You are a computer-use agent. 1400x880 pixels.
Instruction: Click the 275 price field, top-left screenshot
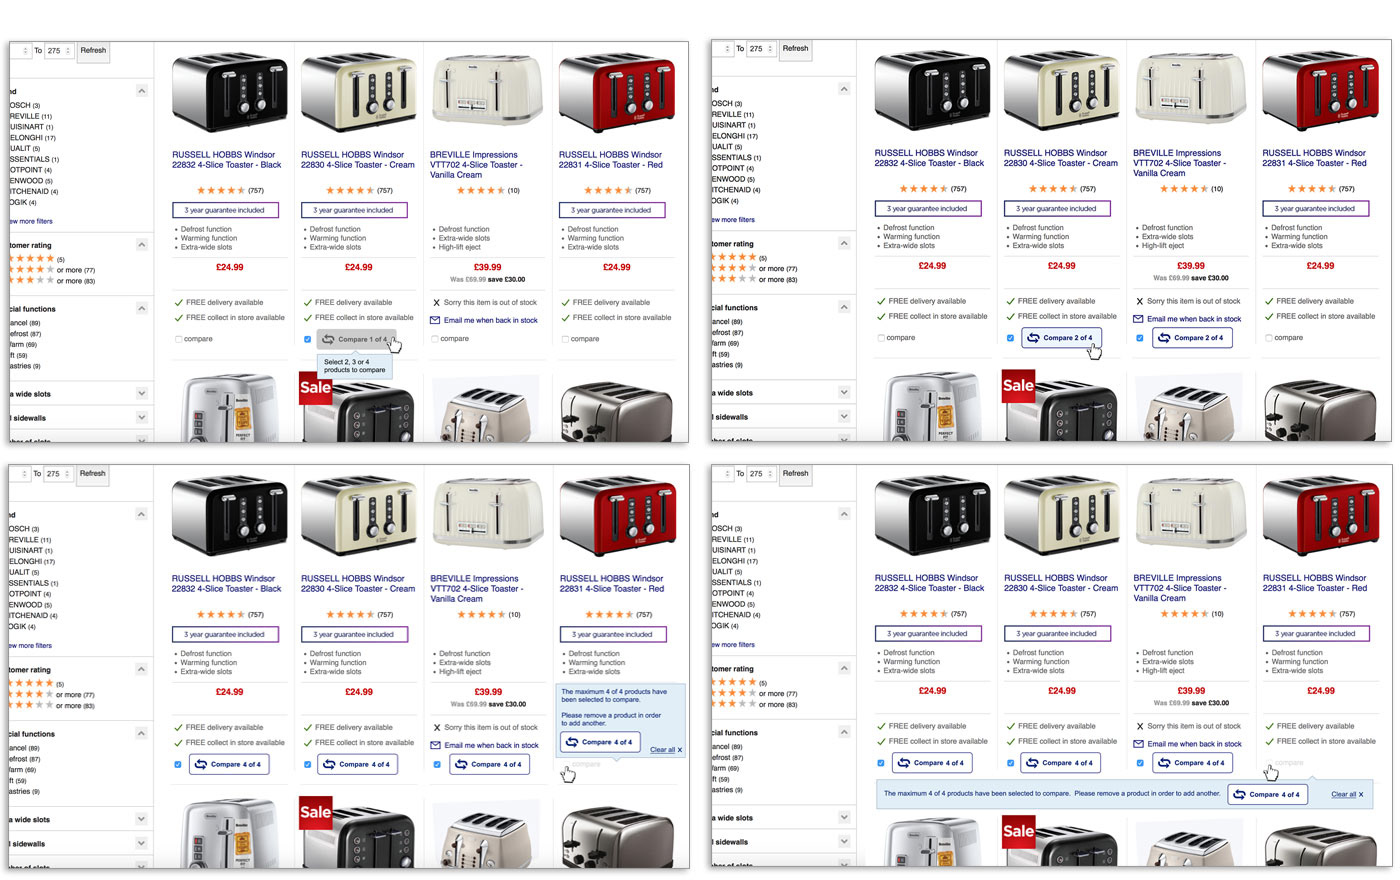[x=59, y=51]
